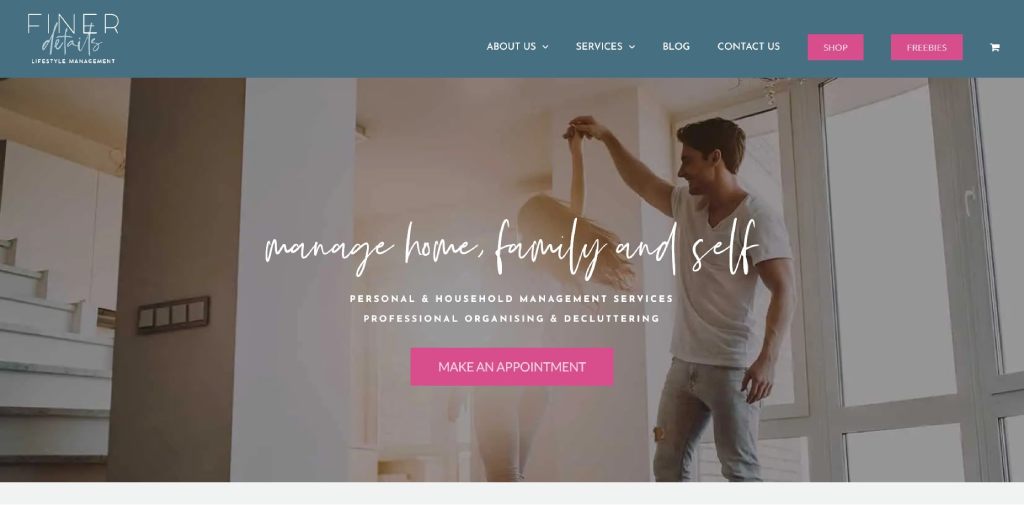1024x505 pixels.
Task: Open the About Us menu item
Action: (x=511, y=46)
